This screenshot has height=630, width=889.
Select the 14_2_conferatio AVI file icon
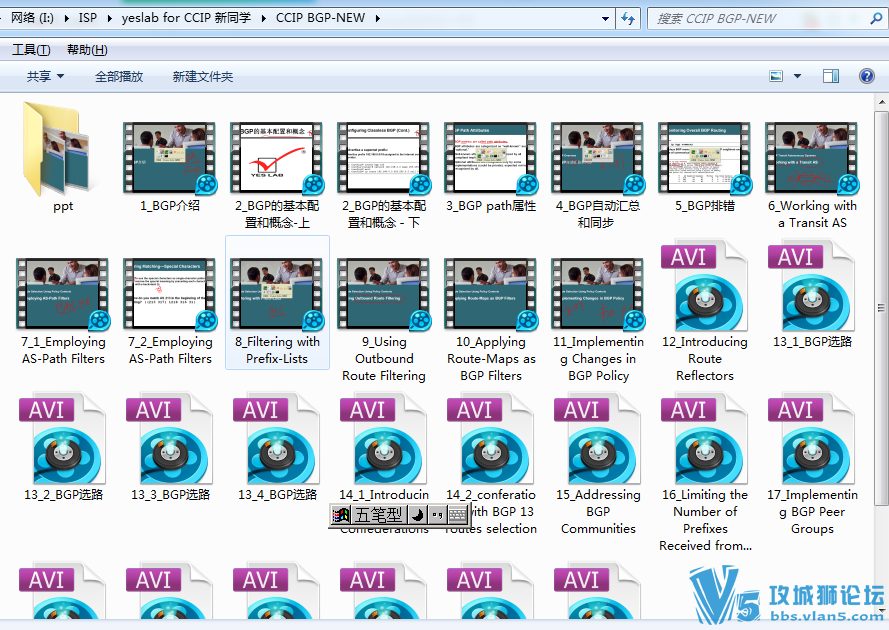click(491, 439)
